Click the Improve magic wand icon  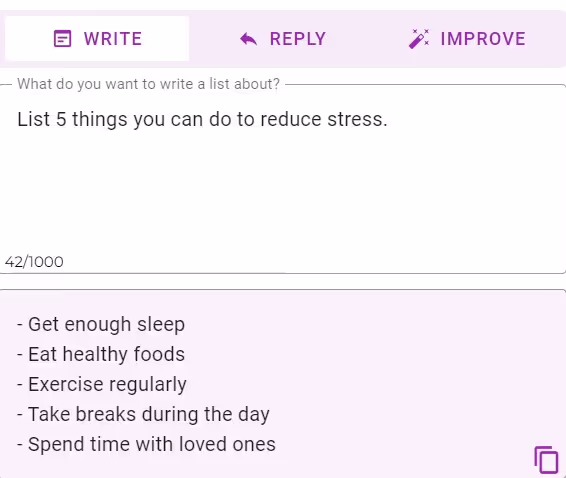coord(419,38)
